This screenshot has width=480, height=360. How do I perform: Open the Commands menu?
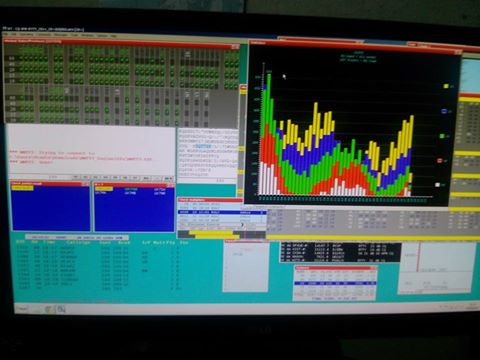pos(43,35)
